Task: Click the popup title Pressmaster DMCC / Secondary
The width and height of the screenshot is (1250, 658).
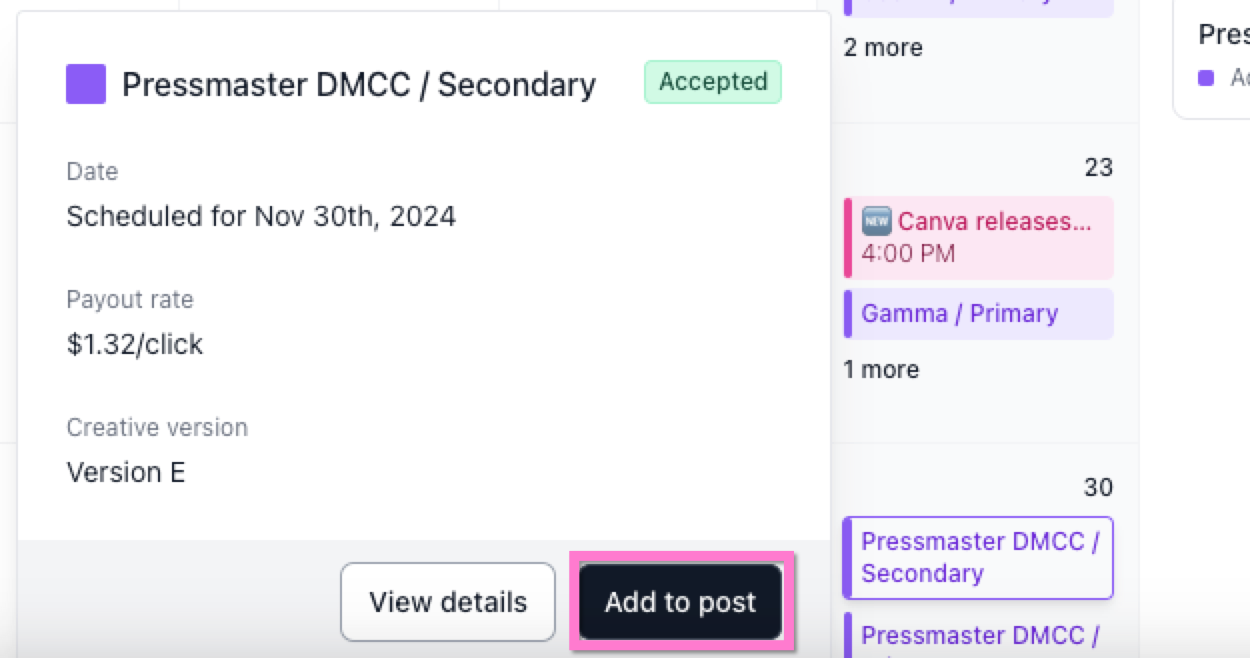Action: [358, 85]
